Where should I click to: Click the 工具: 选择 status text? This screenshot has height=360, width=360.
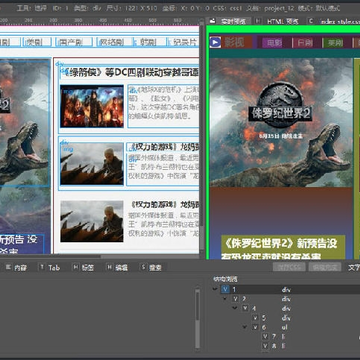coord(32,8)
